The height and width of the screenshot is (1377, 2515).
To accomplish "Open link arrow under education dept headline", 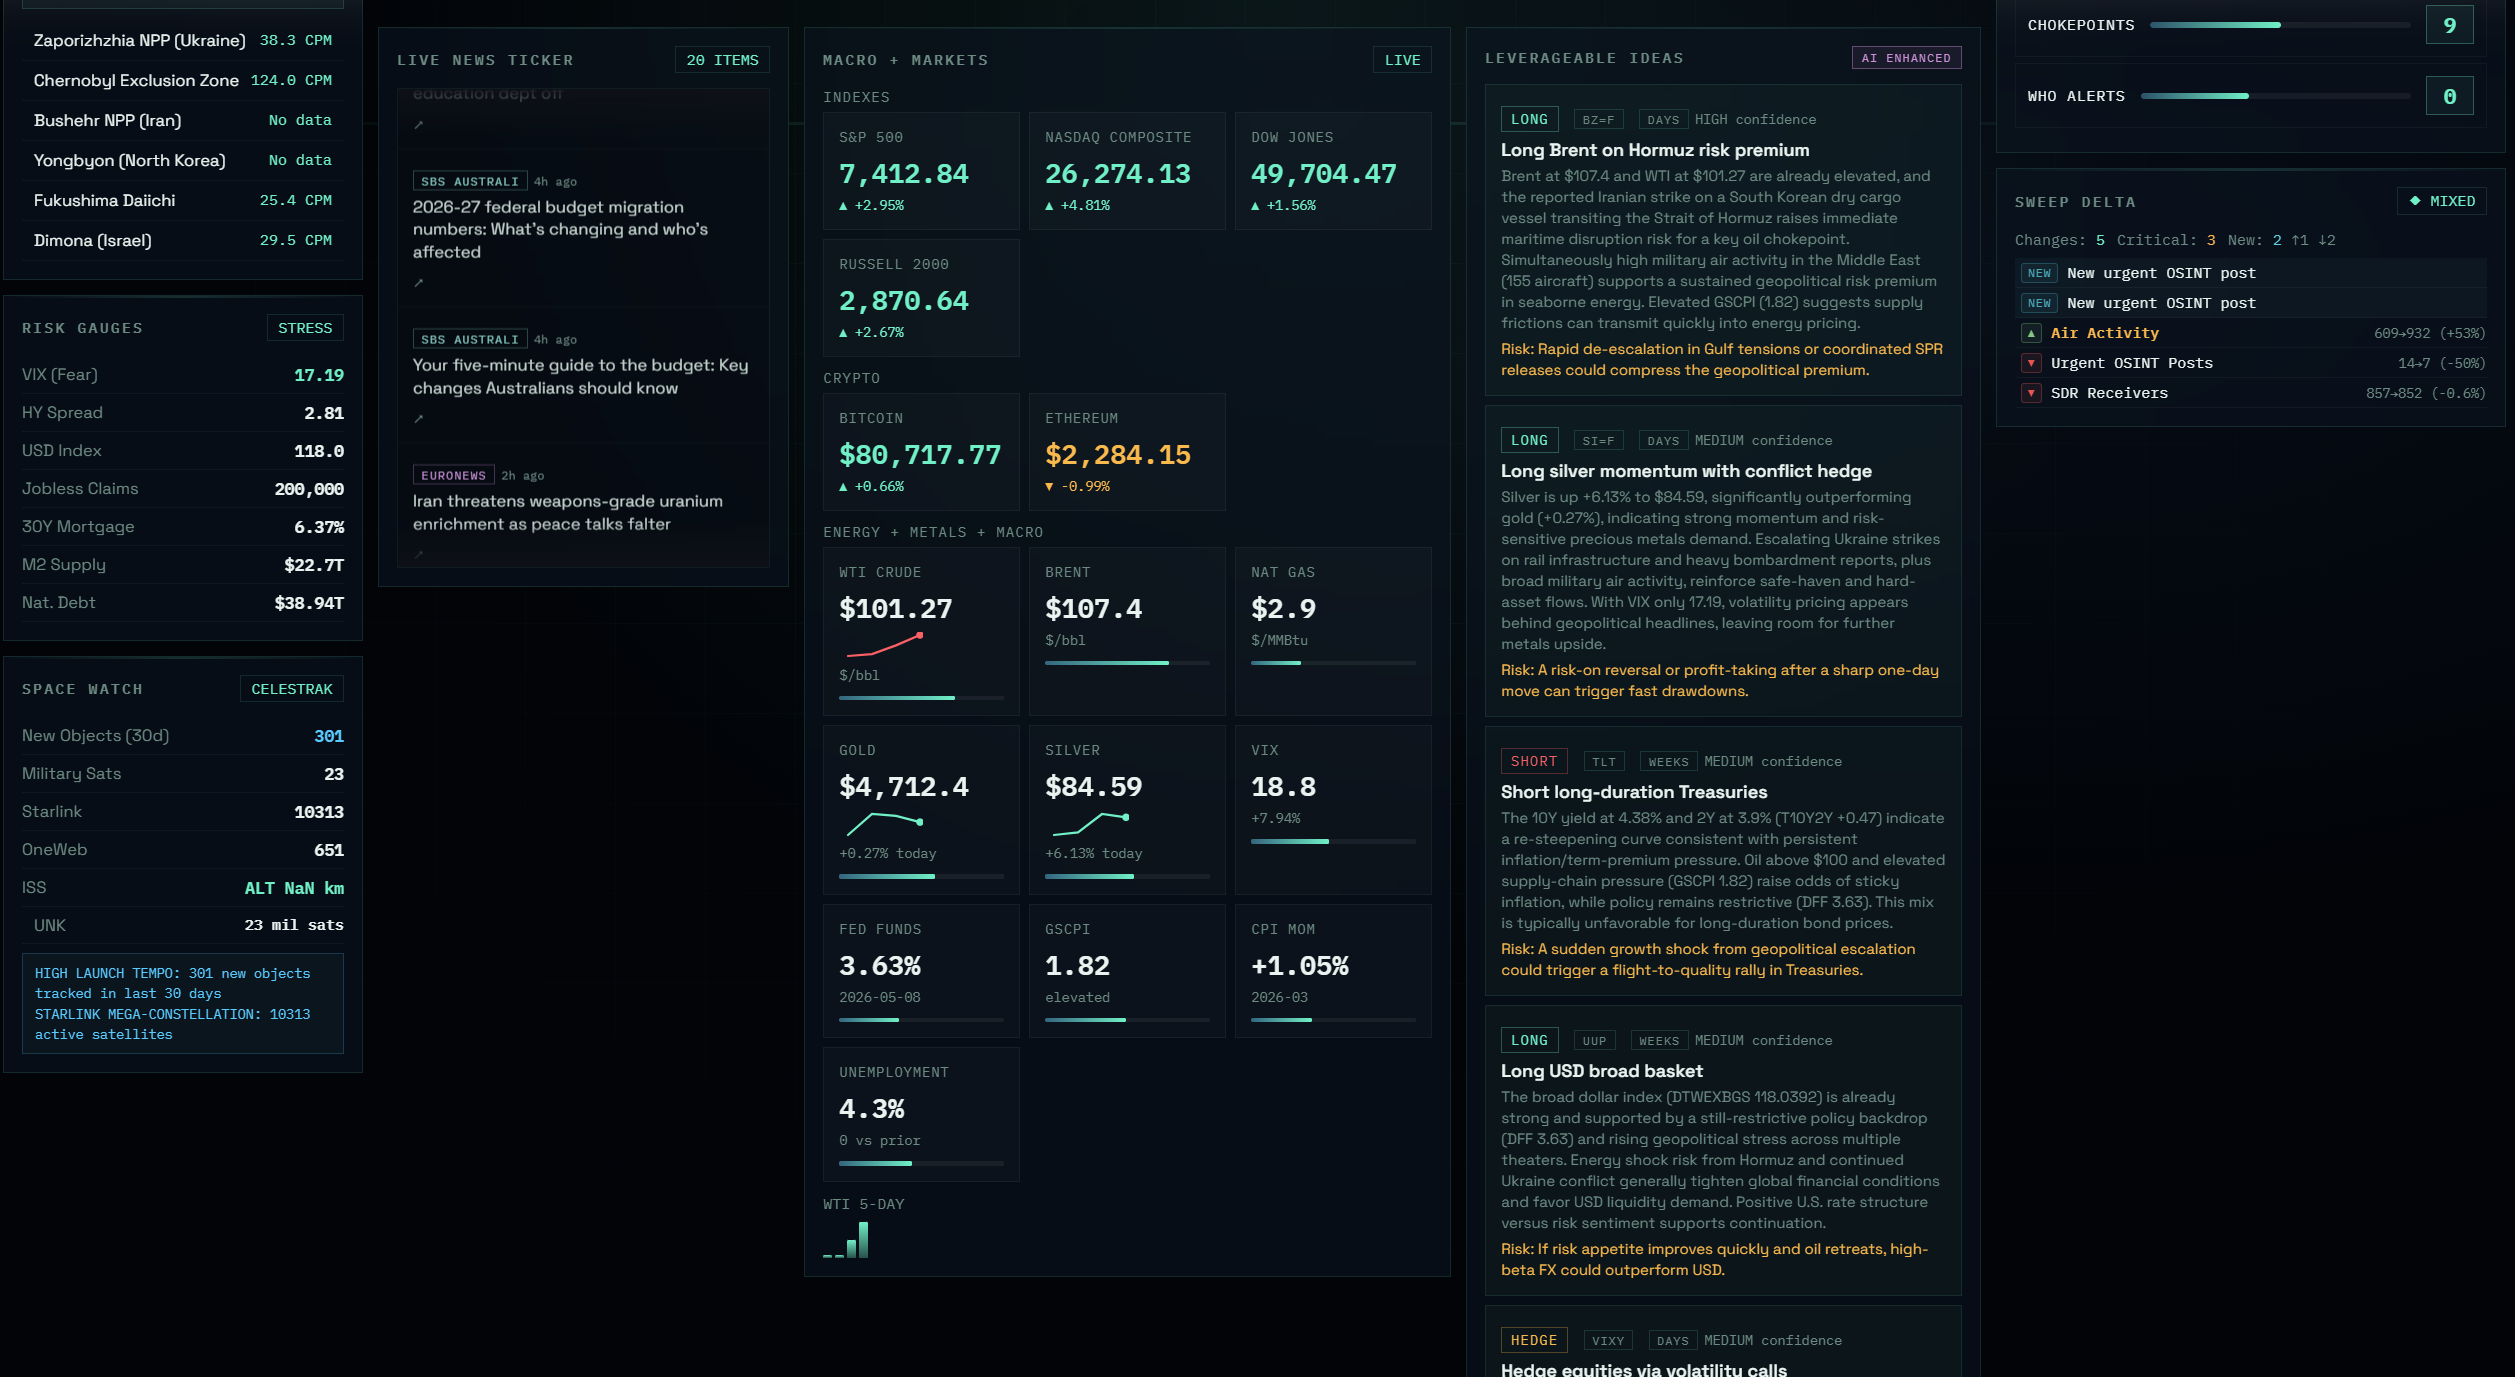I will (419, 125).
